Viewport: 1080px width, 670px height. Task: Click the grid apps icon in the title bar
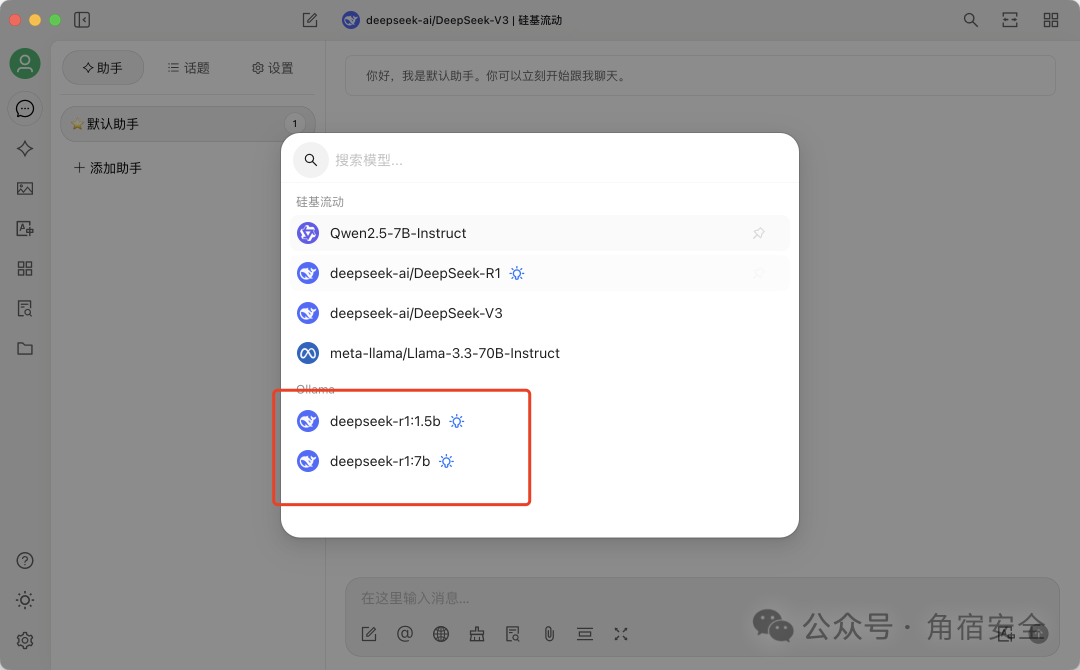(x=1050, y=20)
